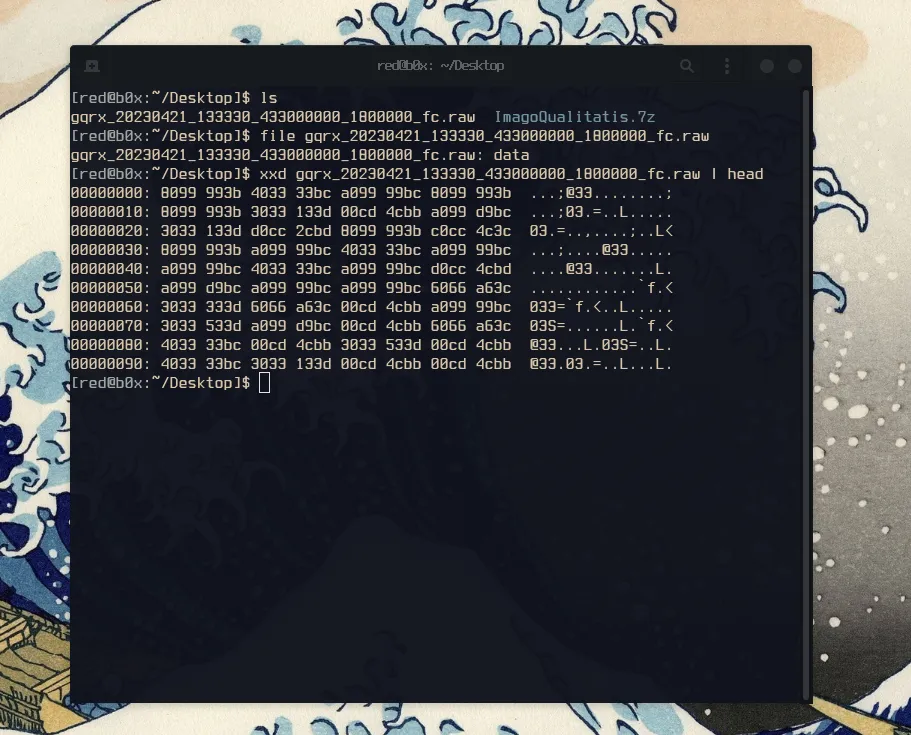Screen dimensions: 911x735
Task: Click the 'xxd' command word
Action: [273, 174]
